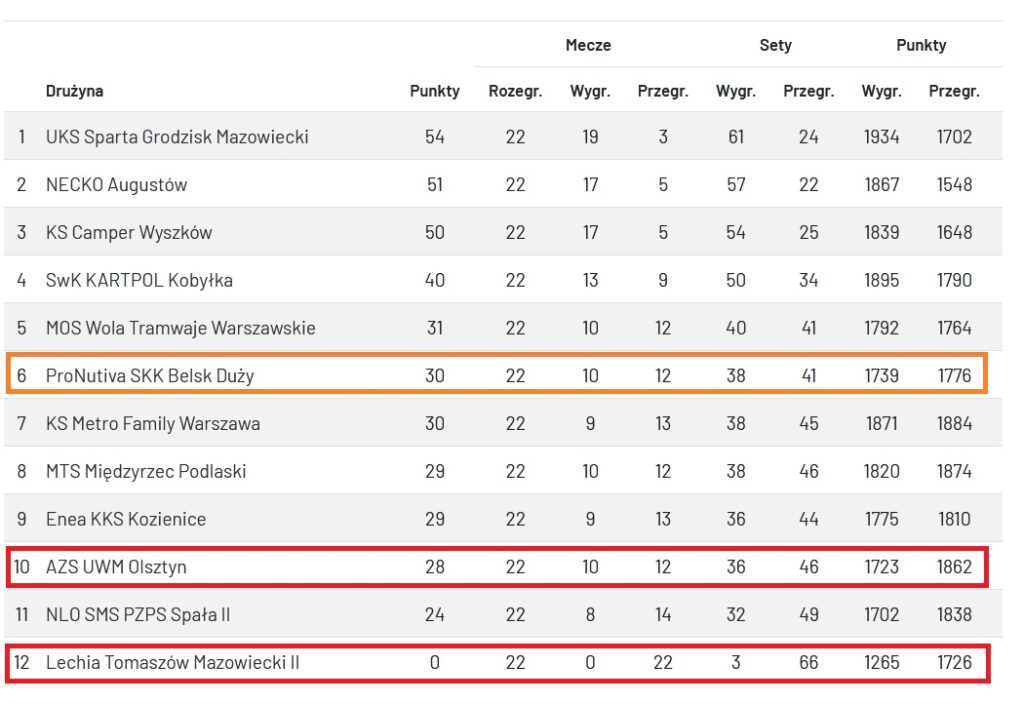Click the Mecze group header
The width and height of the screenshot is (1024, 704).
pyautogui.click(x=588, y=45)
